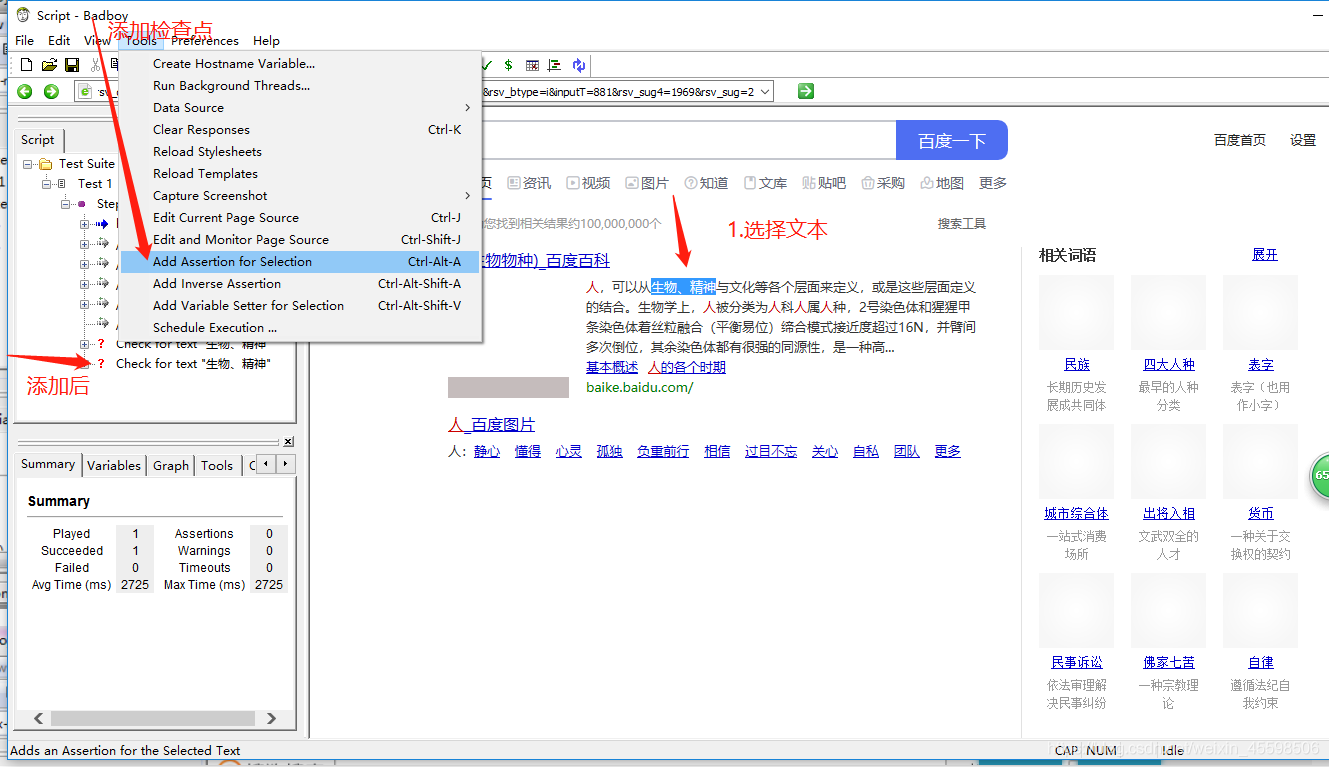Choose Add Inverse Assertion menu item
Viewport: 1329px width, 767px height.
[302, 284]
